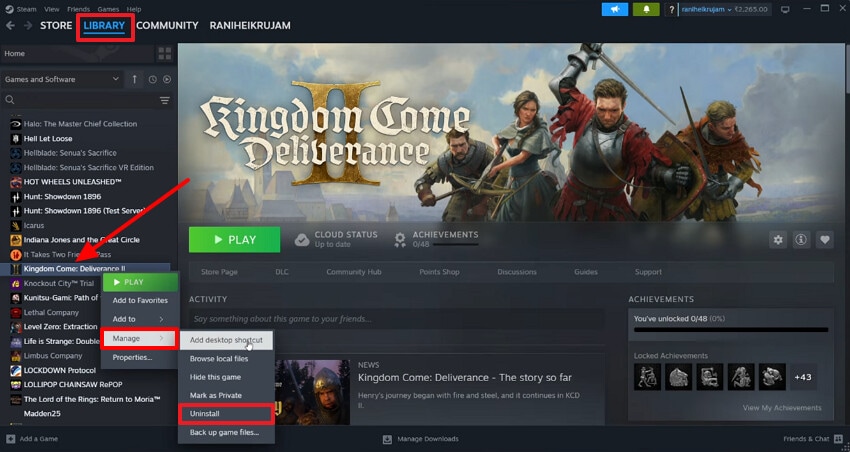Open the Community Hub link

[x=354, y=272]
